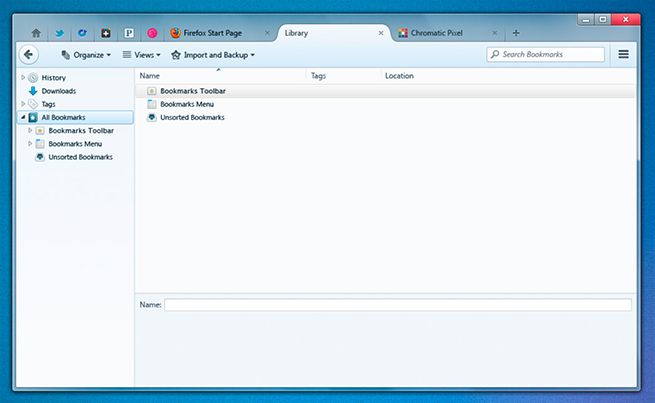Screen dimensions: 655x403
Task: Close the Library tab
Action: click(x=381, y=33)
